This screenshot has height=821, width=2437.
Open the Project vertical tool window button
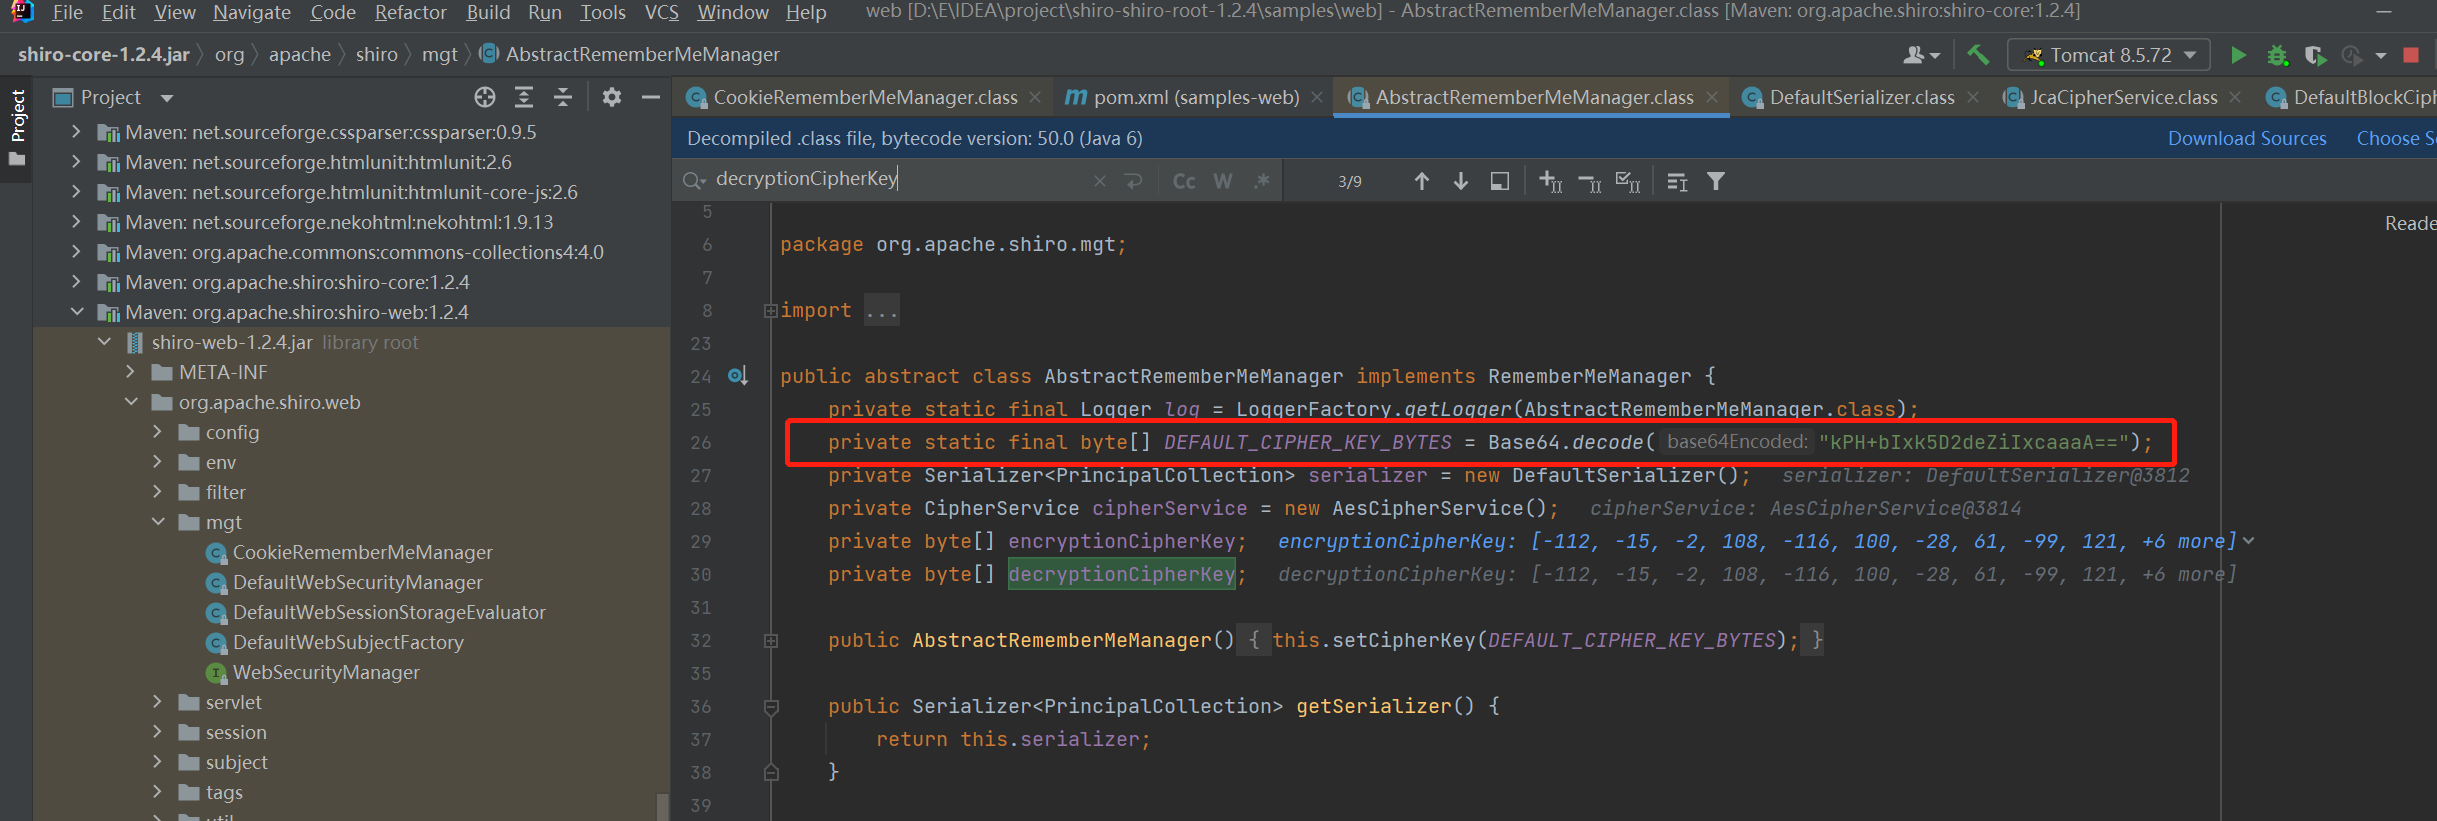17,128
